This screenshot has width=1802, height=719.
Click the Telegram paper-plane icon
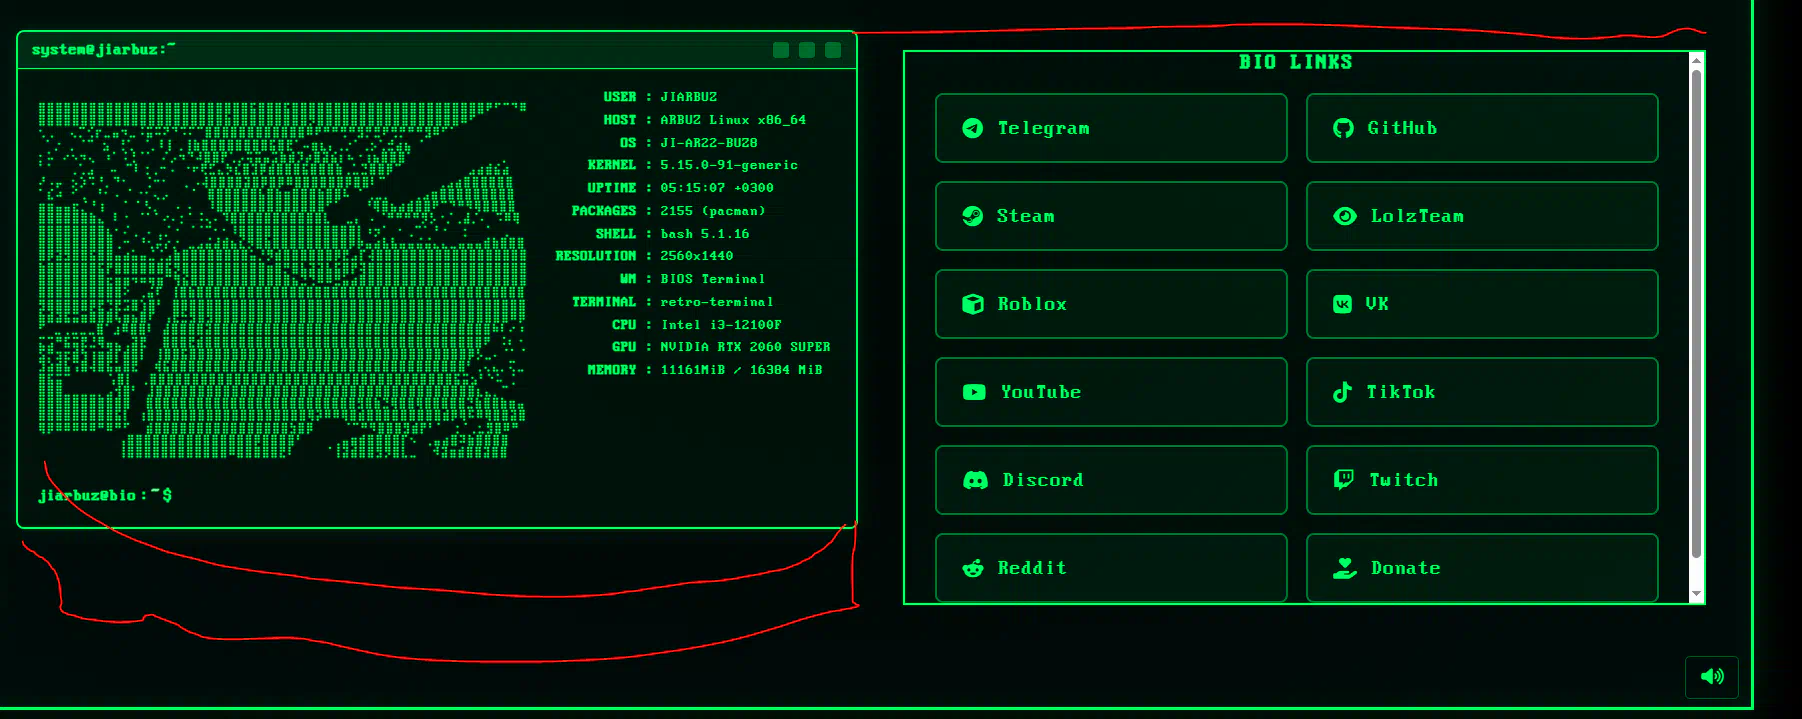(x=972, y=128)
